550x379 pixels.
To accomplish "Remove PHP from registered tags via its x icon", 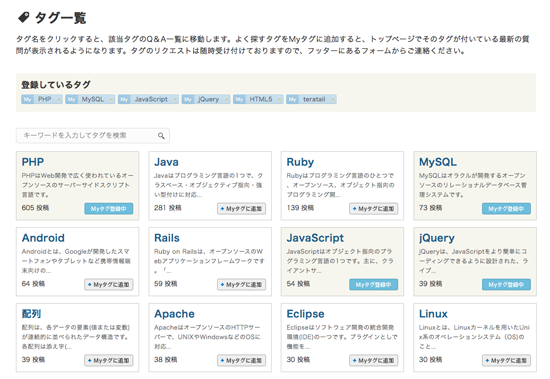I will click(x=59, y=100).
